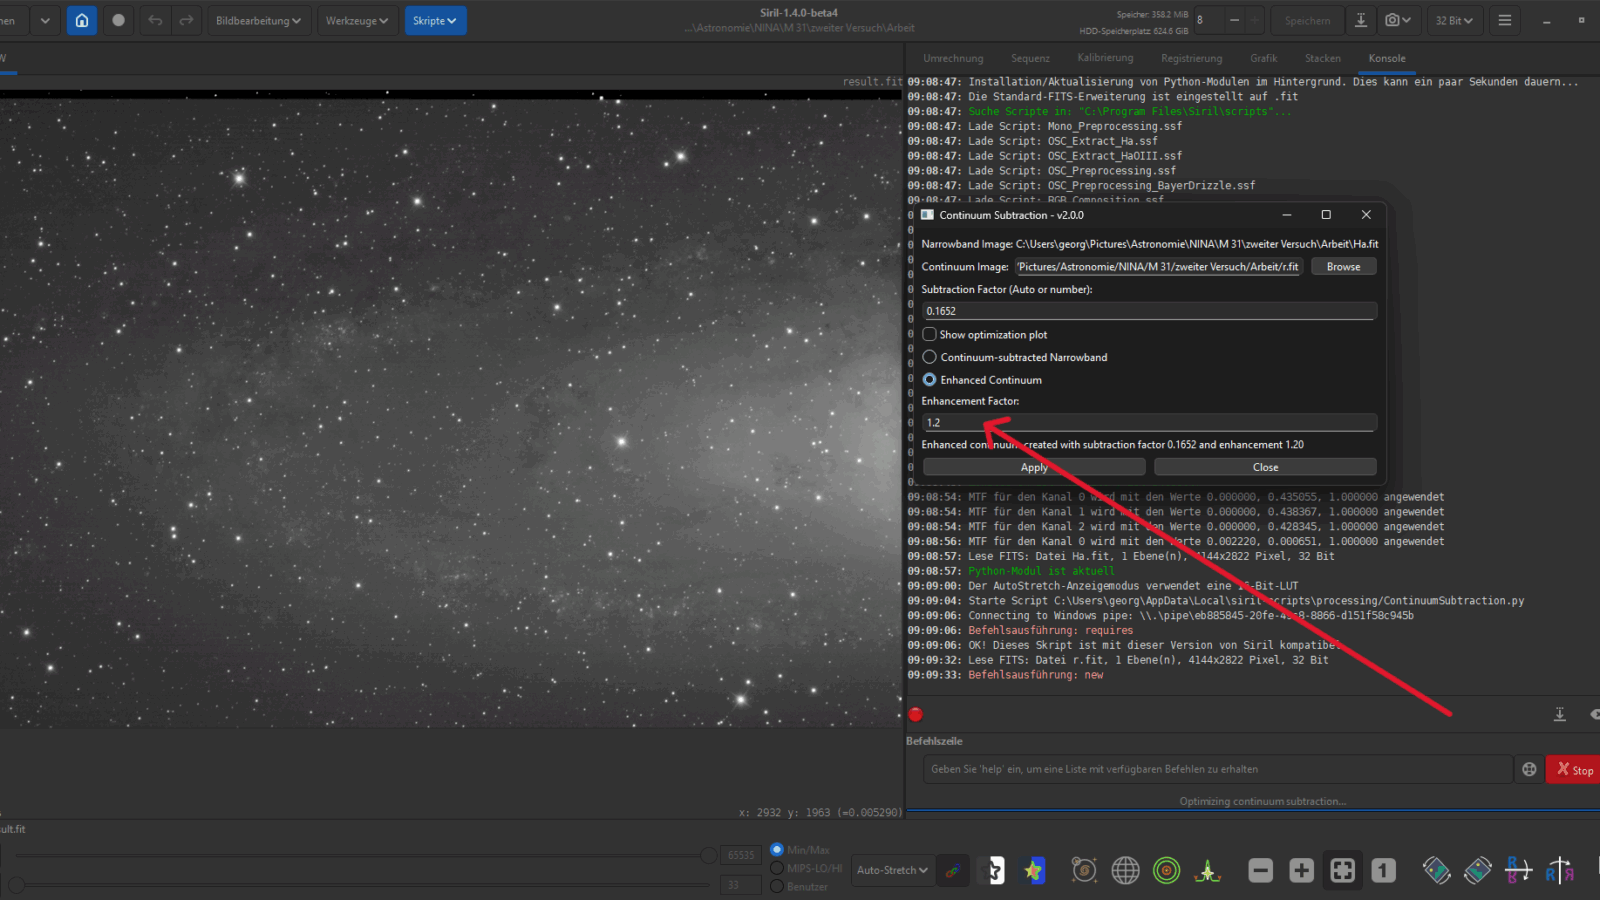Viewport: 1600px width, 900px height.
Task: Click the green concentric circles target icon
Action: click(1166, 871)
